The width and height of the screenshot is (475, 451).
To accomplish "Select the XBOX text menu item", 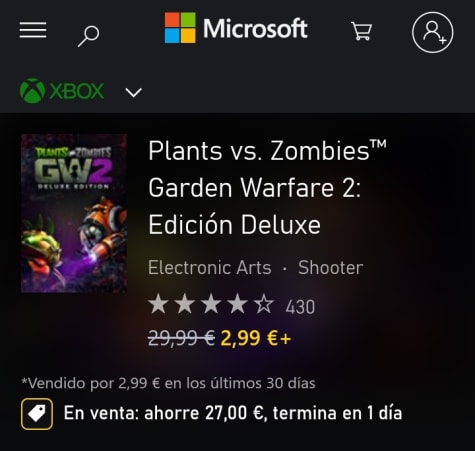I will pyautogui.click(x=77, y=91).
